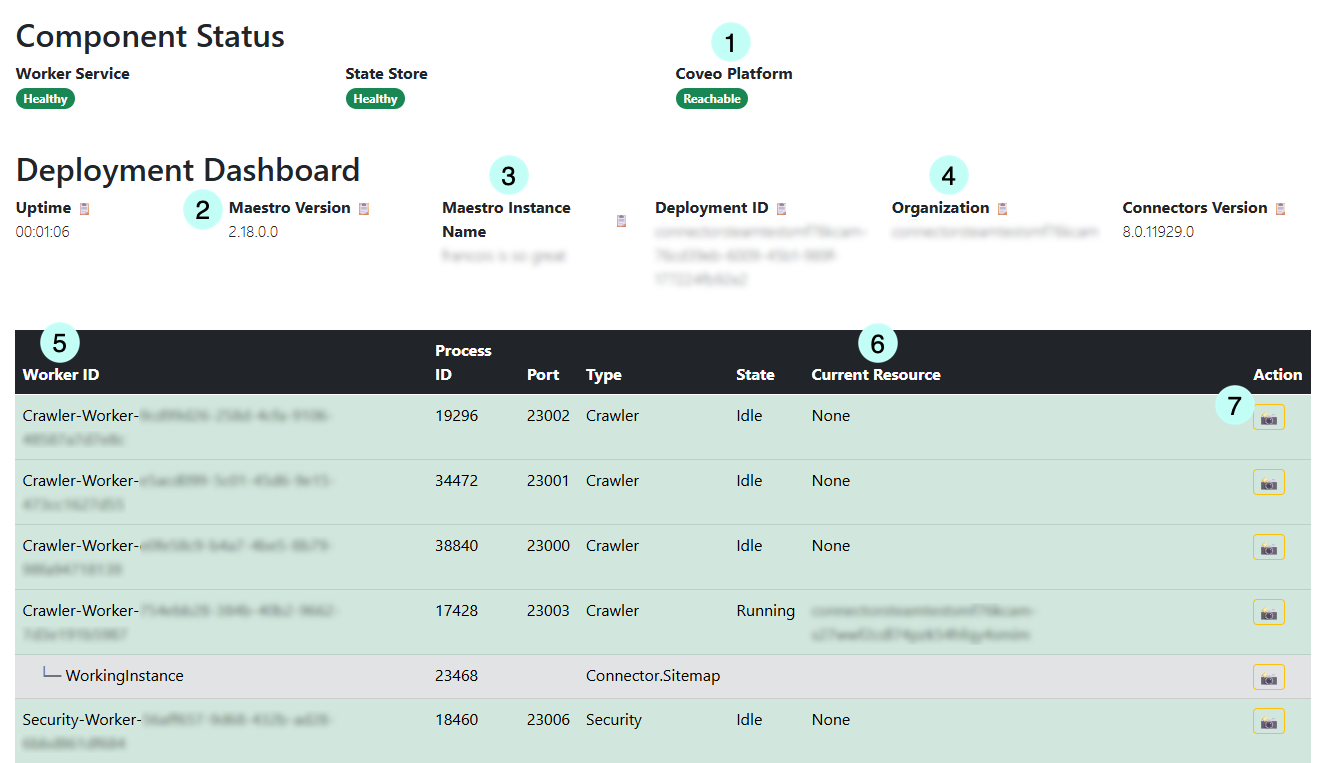Click the Worker ID column header

[x=60, y=375]
